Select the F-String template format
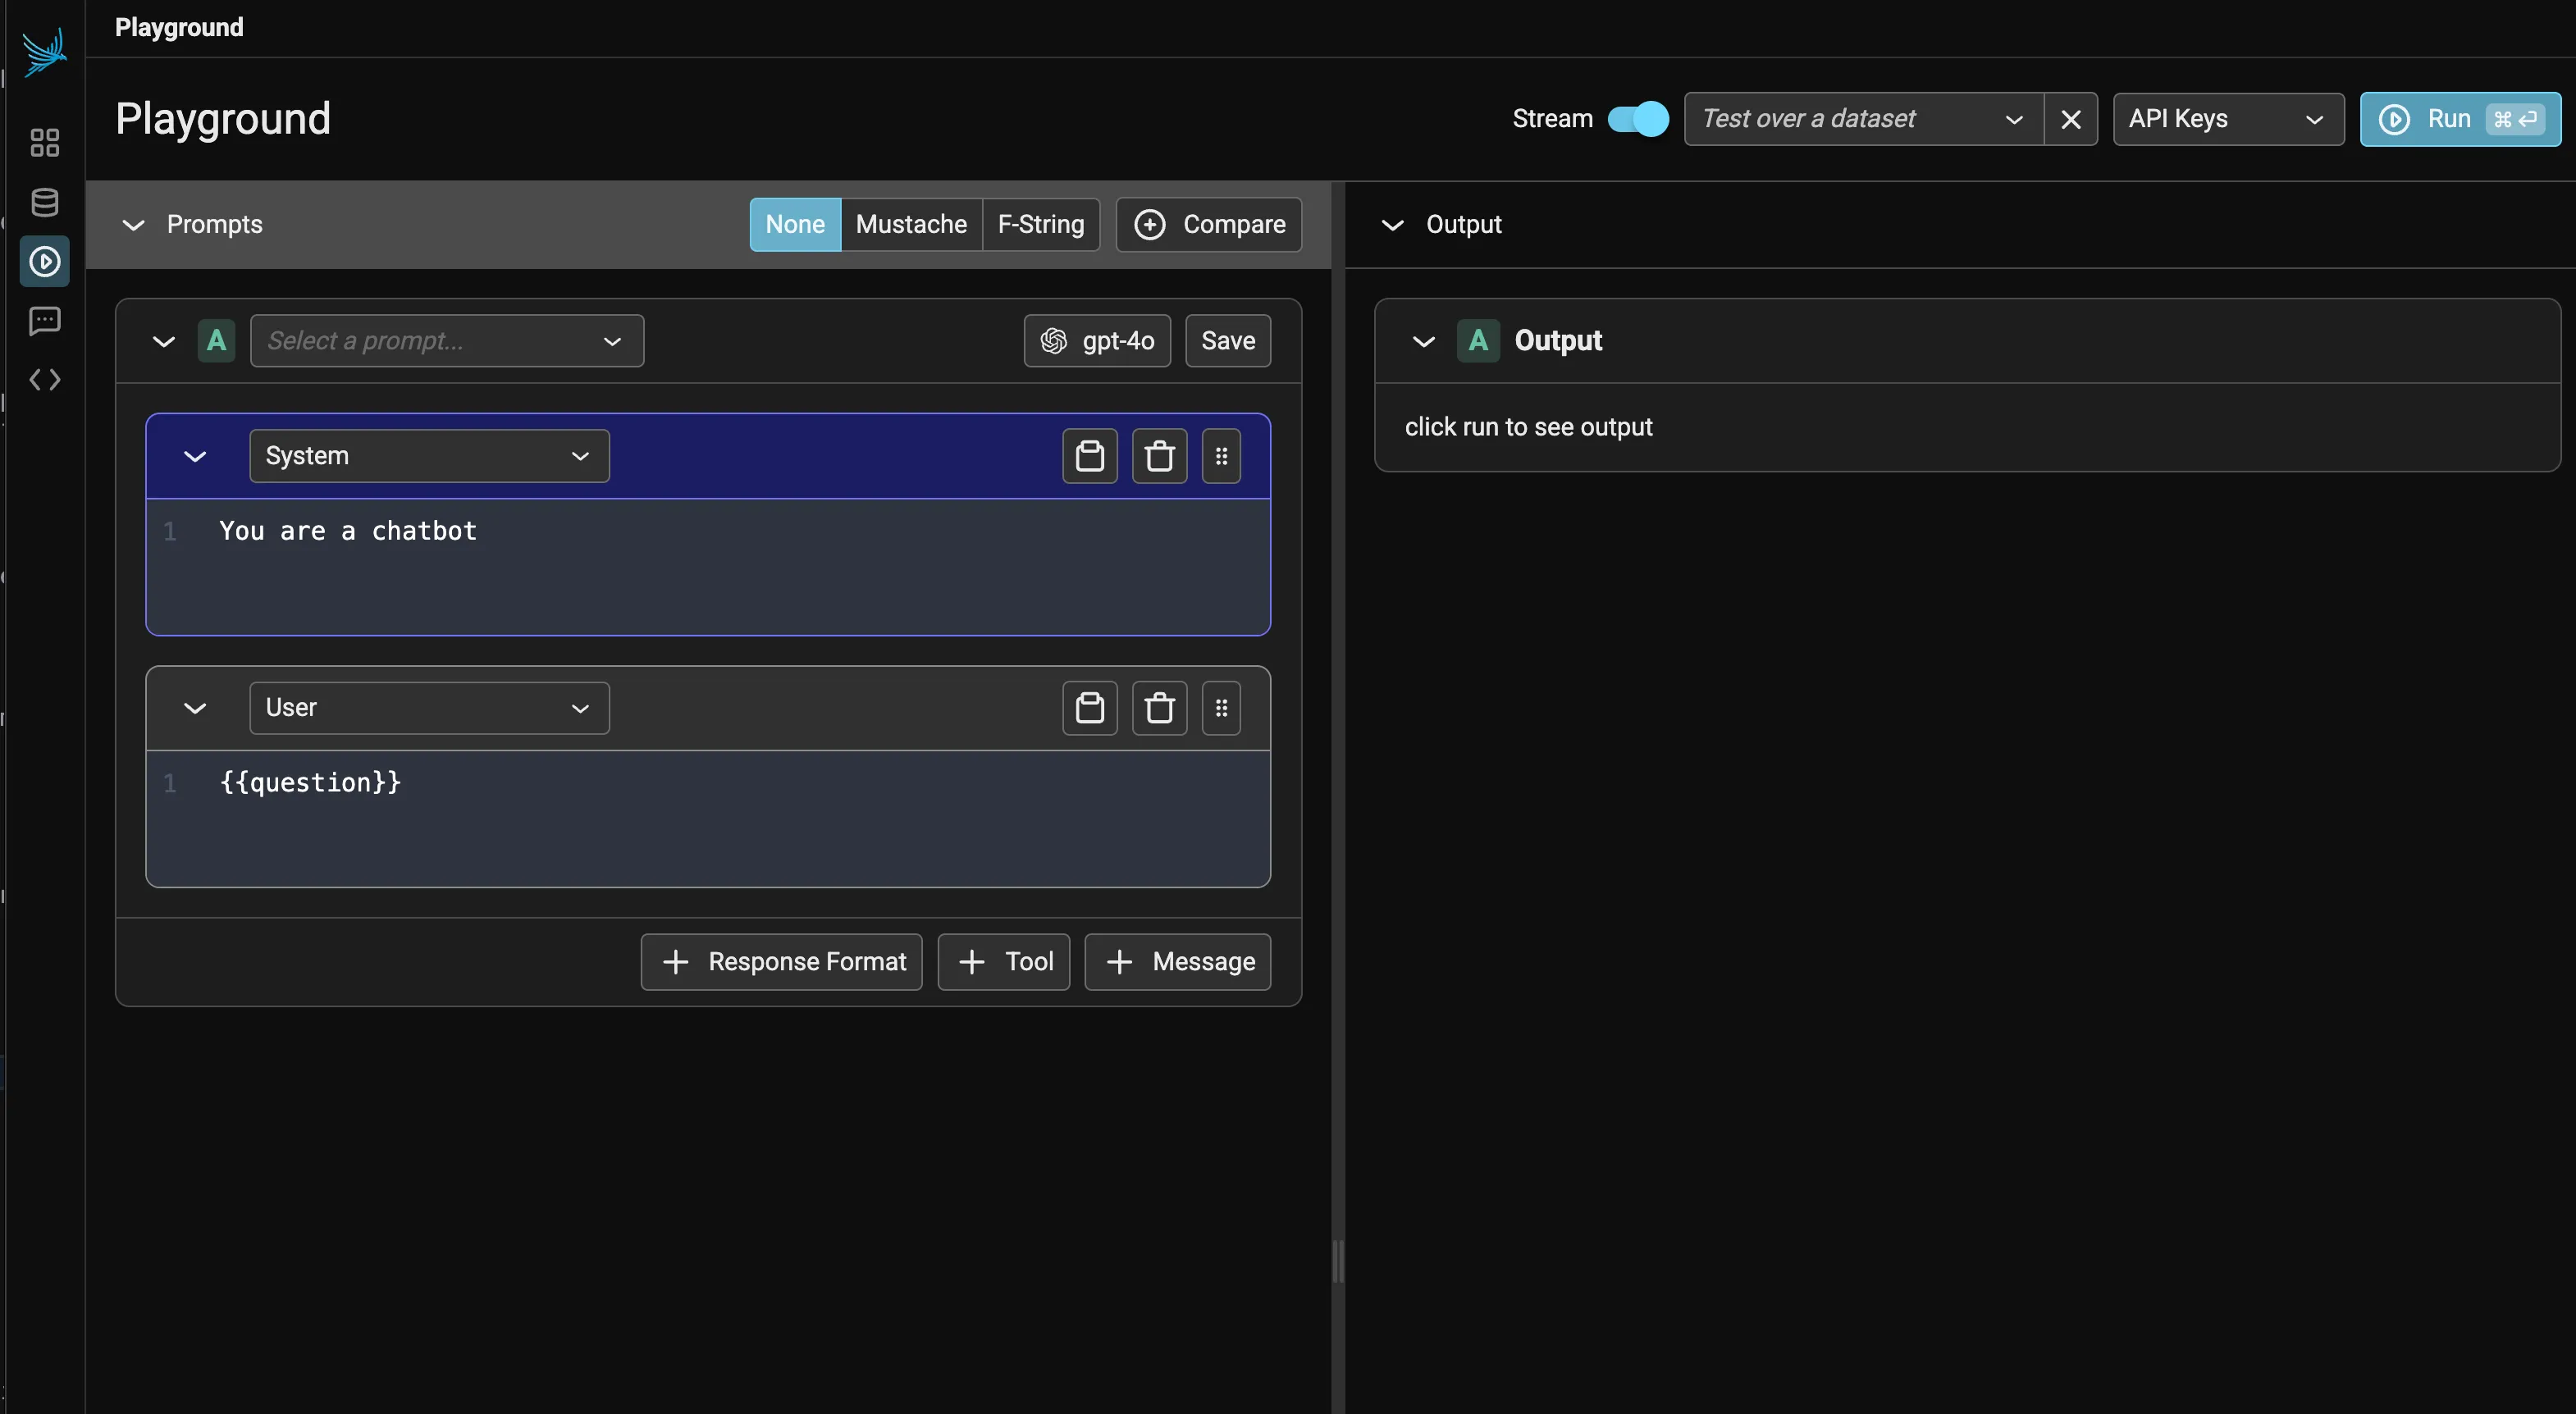The image size is (2576, 1414). point(1040,224)
